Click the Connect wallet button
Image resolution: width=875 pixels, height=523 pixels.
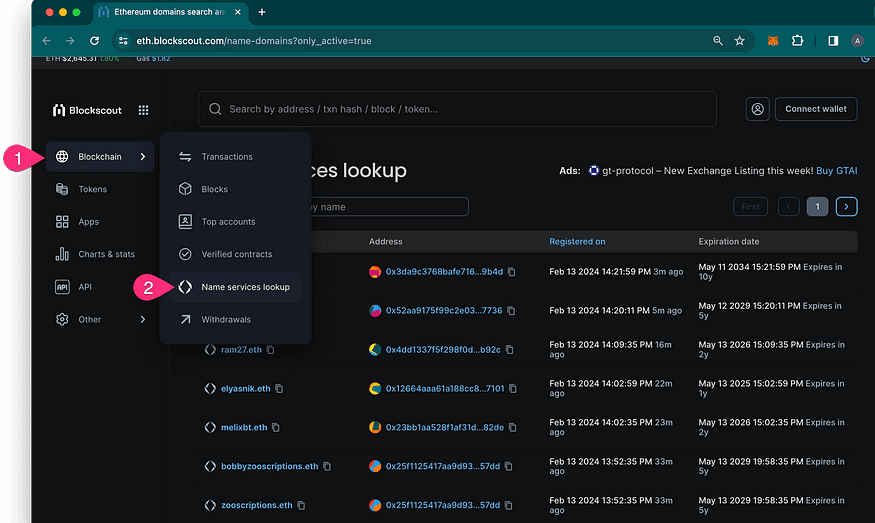click(816, 109)
